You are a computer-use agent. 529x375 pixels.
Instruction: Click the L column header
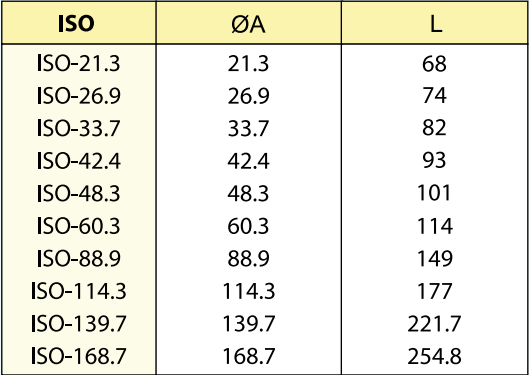436,24
